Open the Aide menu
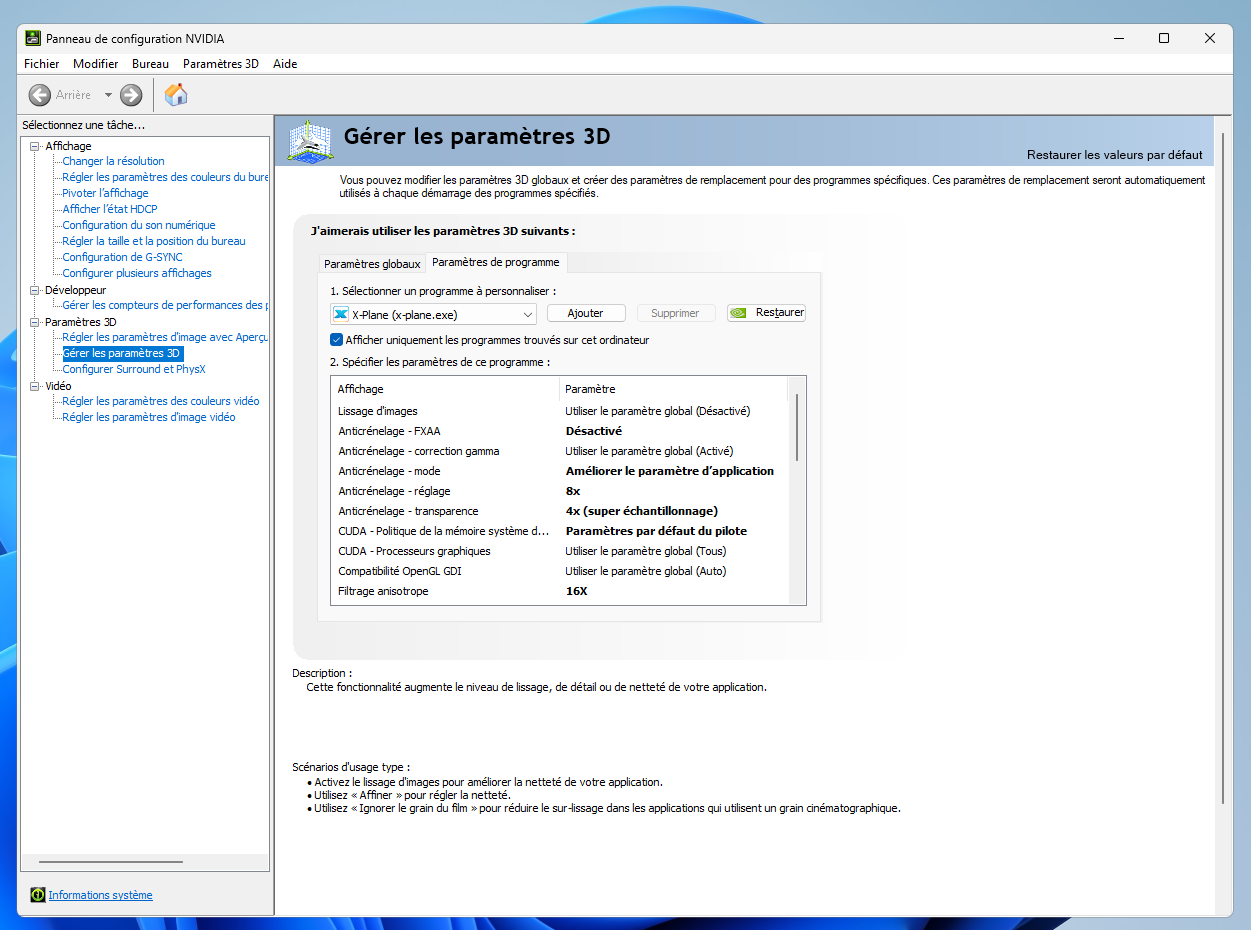 285,63
